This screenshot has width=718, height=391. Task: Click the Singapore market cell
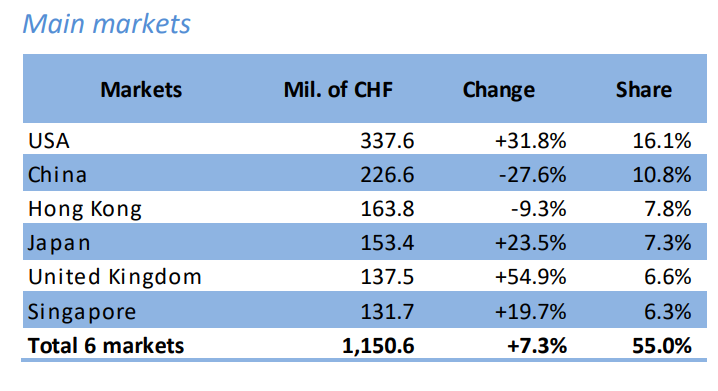coord(82,312)
